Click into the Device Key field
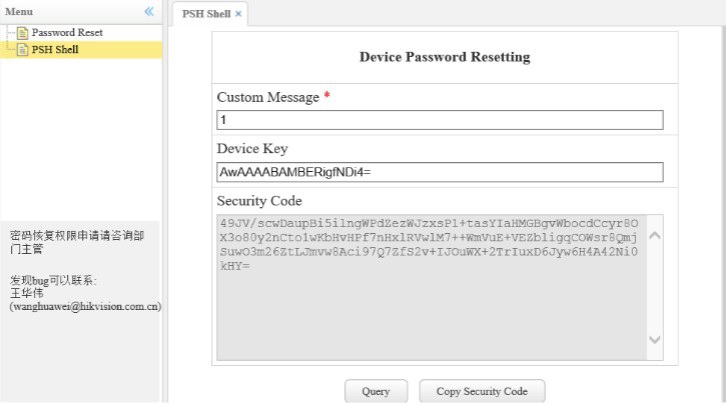Screen dimensions: 726x405 click(440, 172)
